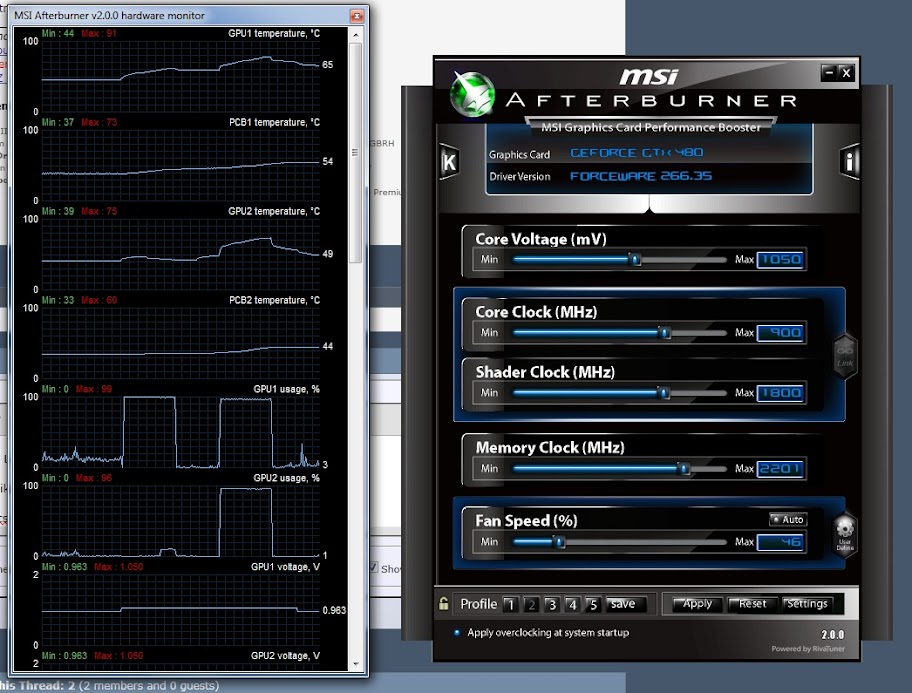912x693 pixels.
Task: Click the Reset button
Action: coord(751,604)
